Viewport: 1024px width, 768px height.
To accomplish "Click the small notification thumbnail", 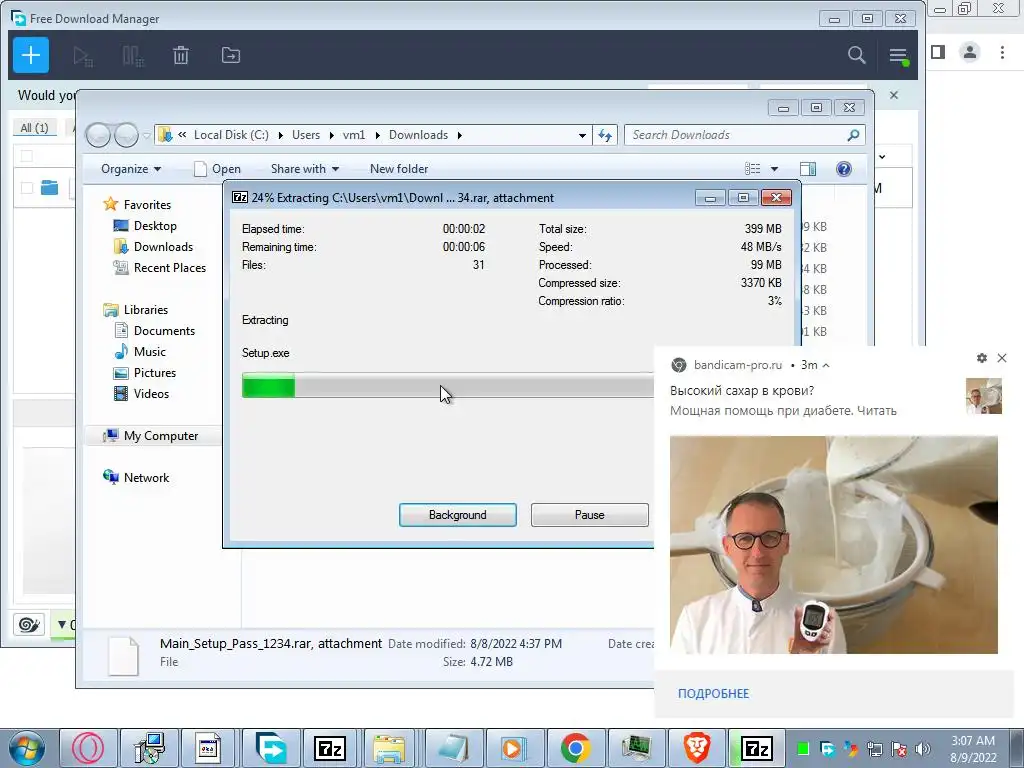I will tap(984, 396).
